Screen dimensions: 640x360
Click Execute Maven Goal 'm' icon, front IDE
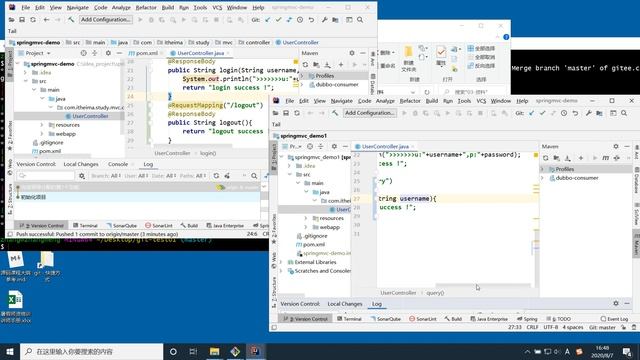606,158
